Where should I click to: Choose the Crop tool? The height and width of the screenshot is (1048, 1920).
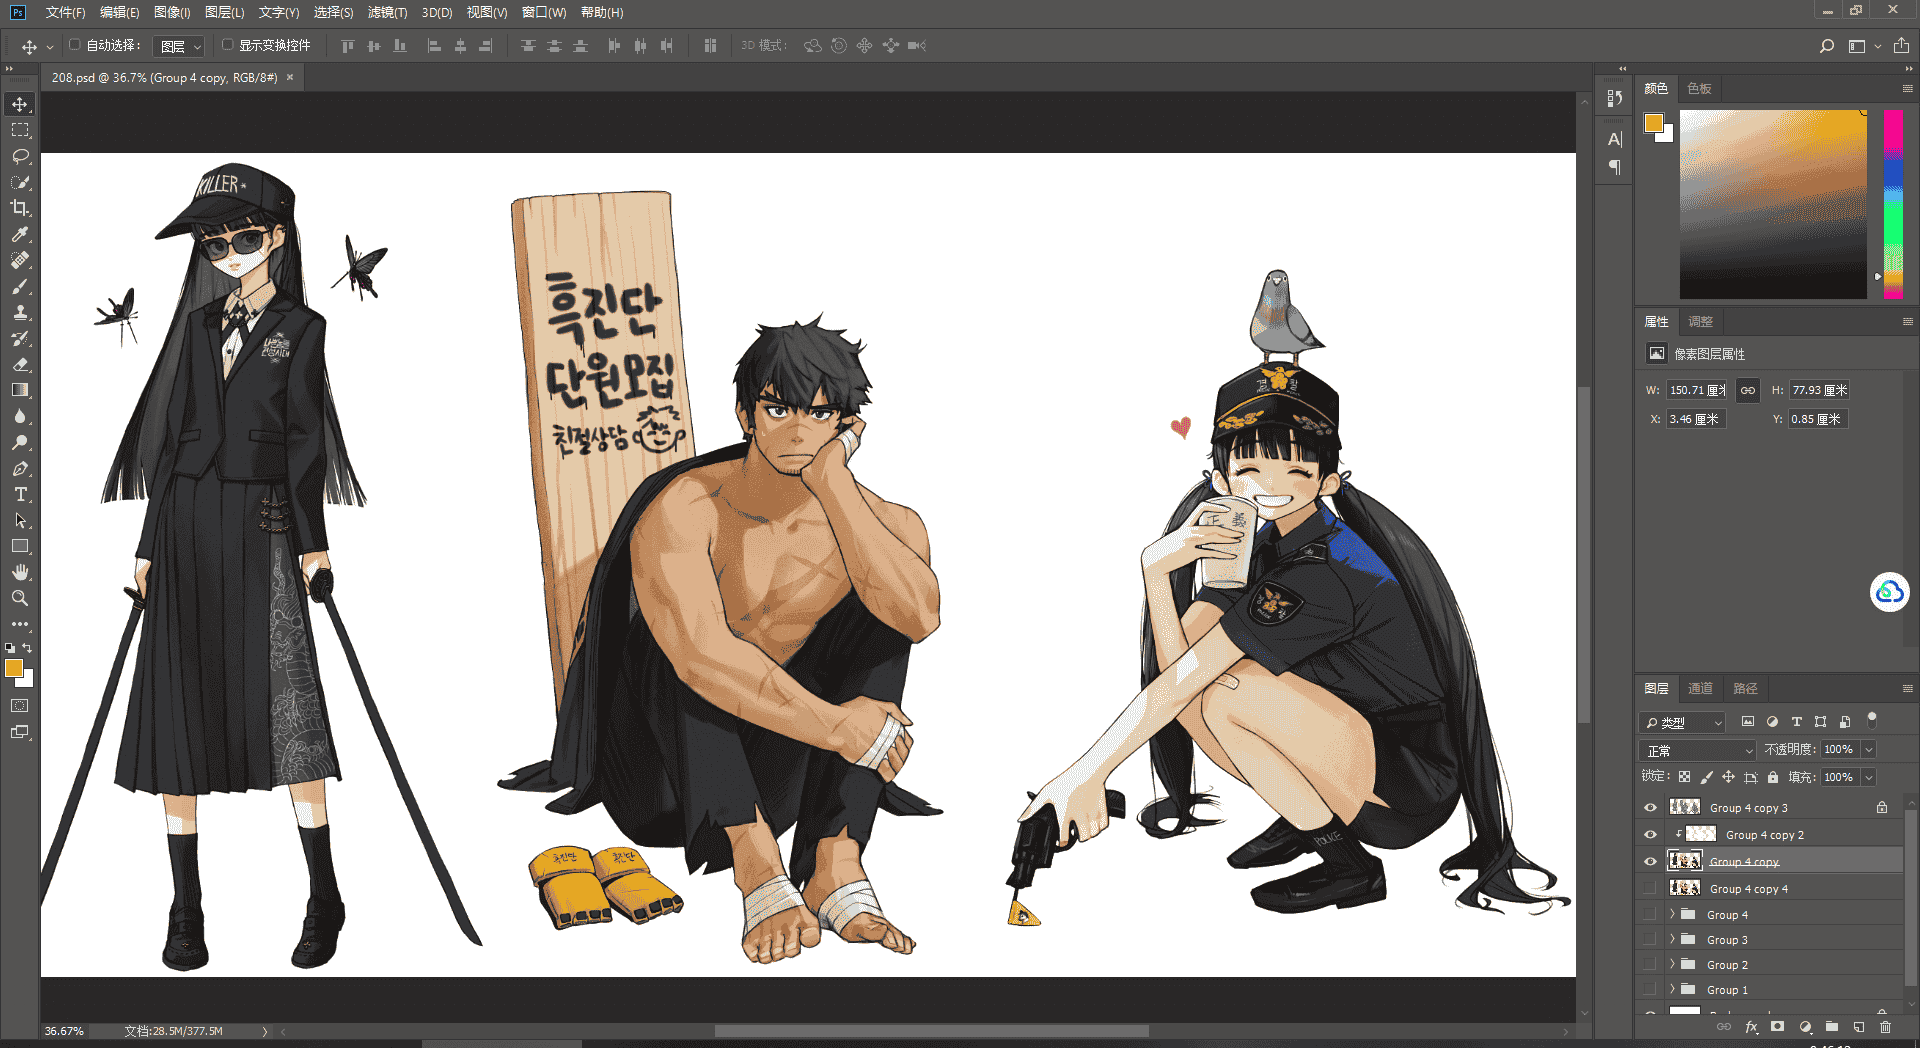pos(20,208)
